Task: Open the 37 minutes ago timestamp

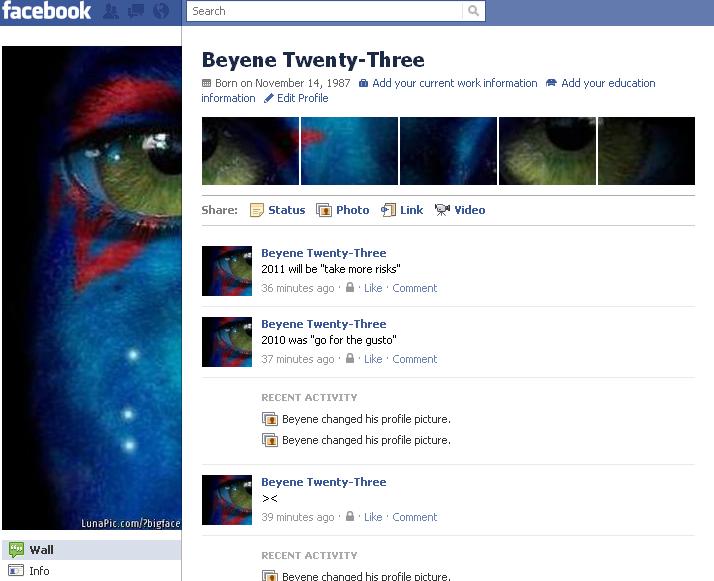Action: pyautogui.click(x=298, y=359)
